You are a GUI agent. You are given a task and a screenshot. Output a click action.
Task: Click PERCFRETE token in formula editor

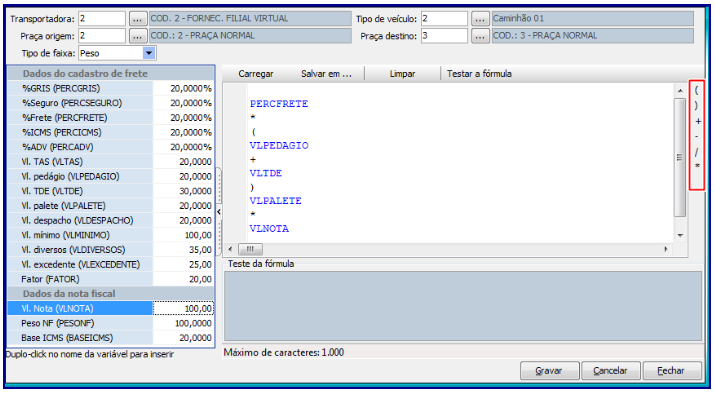pyautogui.click(x=279, y=104)
